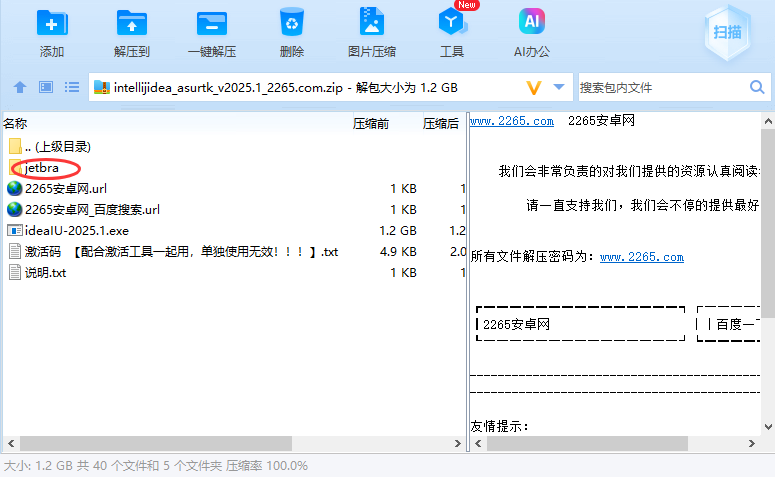Viewport: 775px width, 477px height.
Task: Click text file icon of 激活码 file
Action: coord(15,252)
